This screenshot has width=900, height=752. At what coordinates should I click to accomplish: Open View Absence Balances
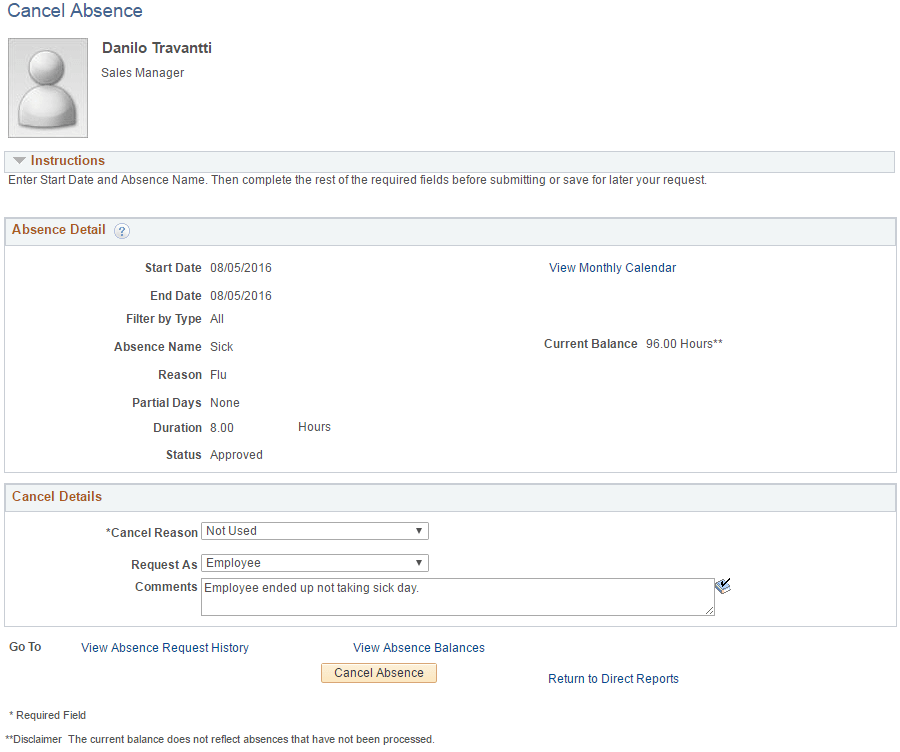pyautogui.click(x=418, y=647)
